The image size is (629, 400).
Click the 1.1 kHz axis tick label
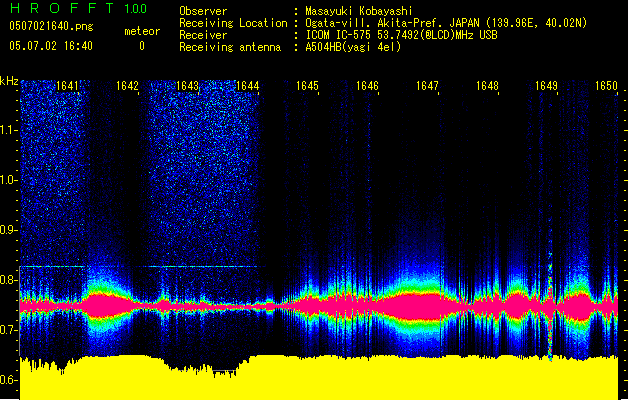[x=7, y=130]
